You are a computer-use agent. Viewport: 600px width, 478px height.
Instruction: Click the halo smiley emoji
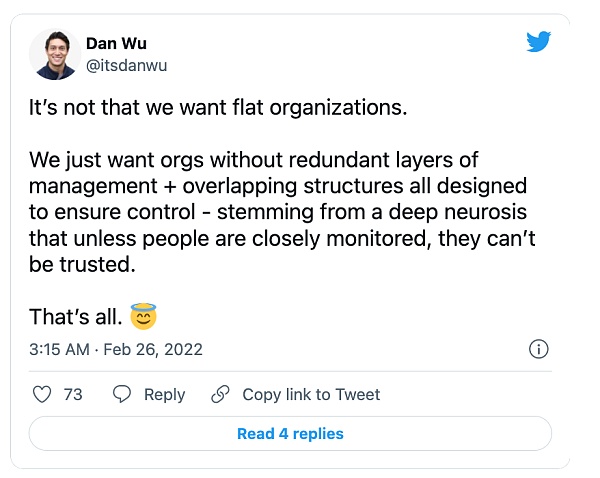[144, 318]
